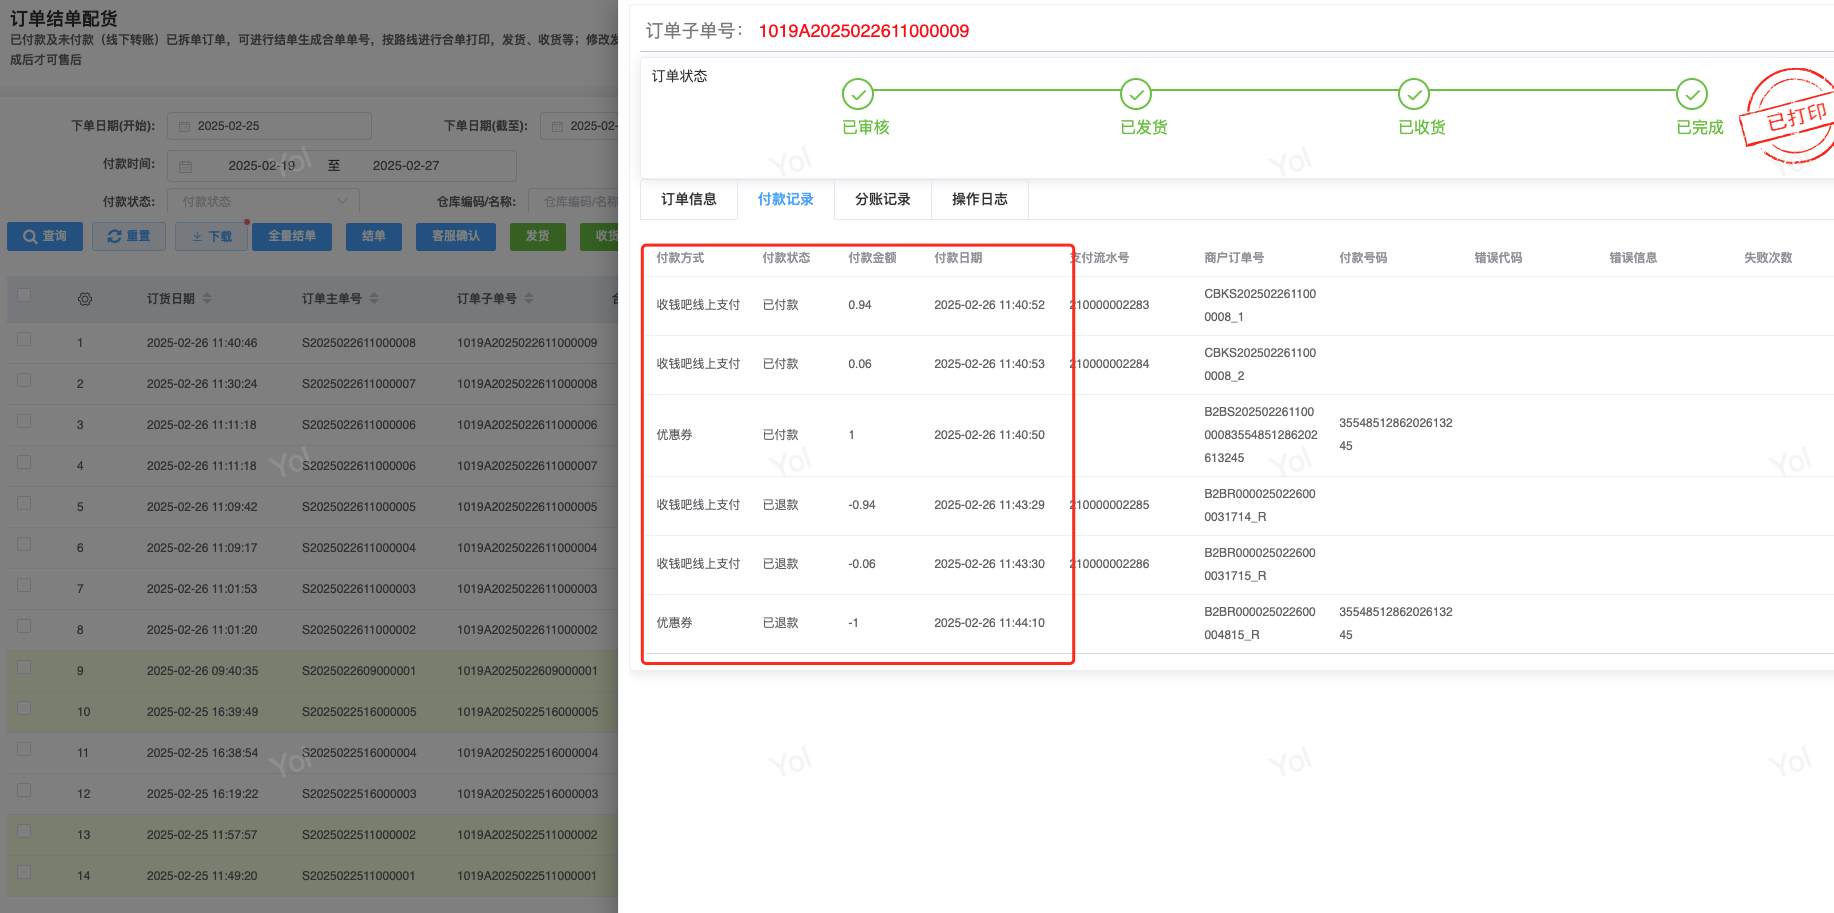
Task: Switch to the 订单信息 tab
Action: coord(688,200)
